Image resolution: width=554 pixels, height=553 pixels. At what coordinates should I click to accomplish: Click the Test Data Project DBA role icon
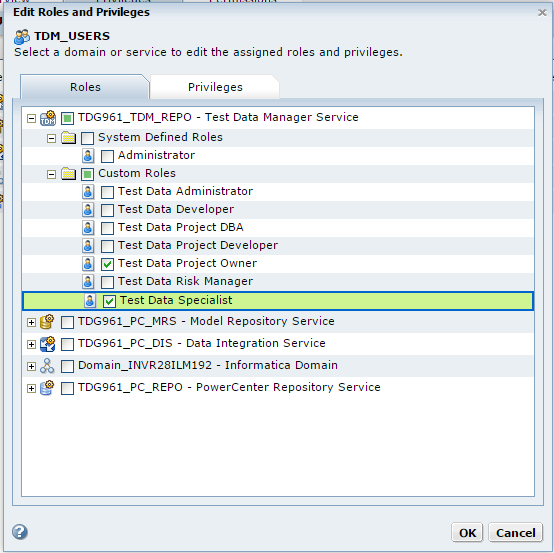click(88, 228)
